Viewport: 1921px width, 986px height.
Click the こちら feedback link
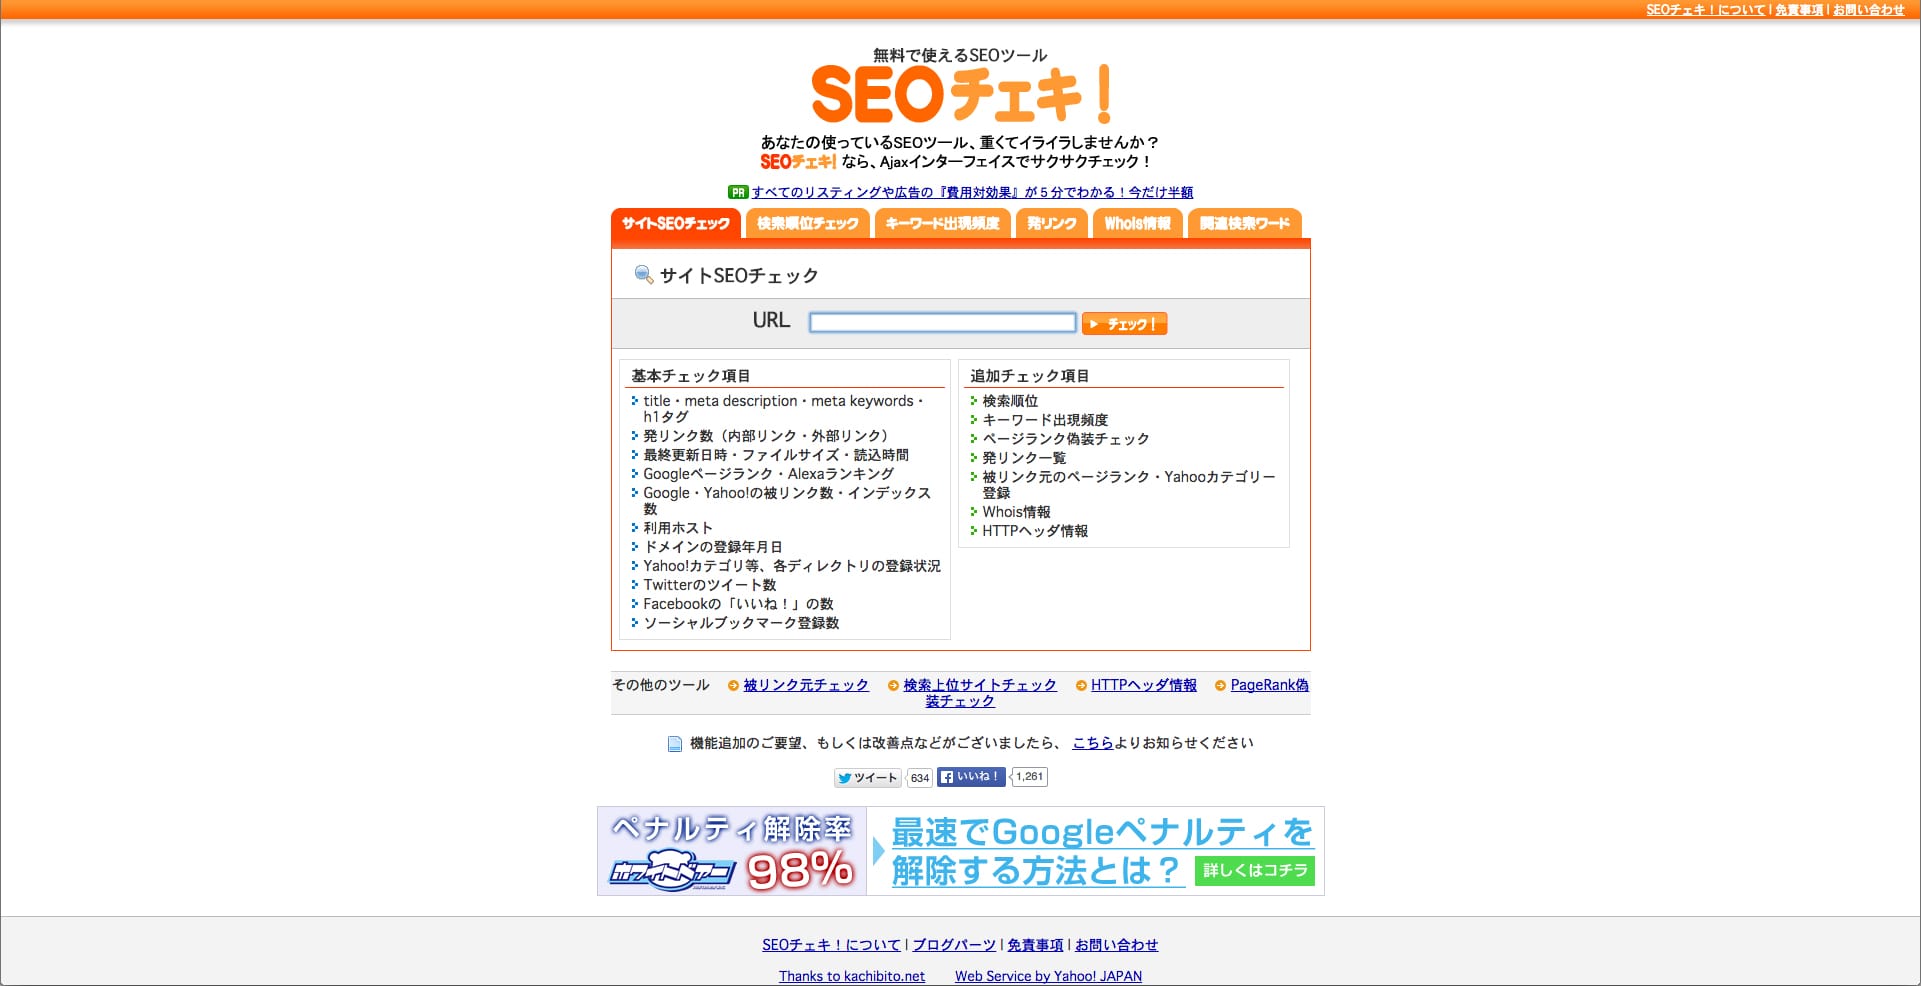click(1093, 743)
